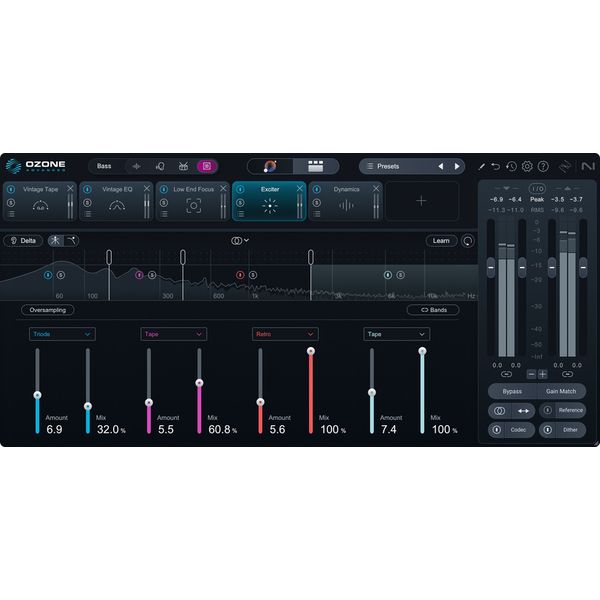Select the post-filter curve icon
Screen dimensions: 600x600
(71, 241)
